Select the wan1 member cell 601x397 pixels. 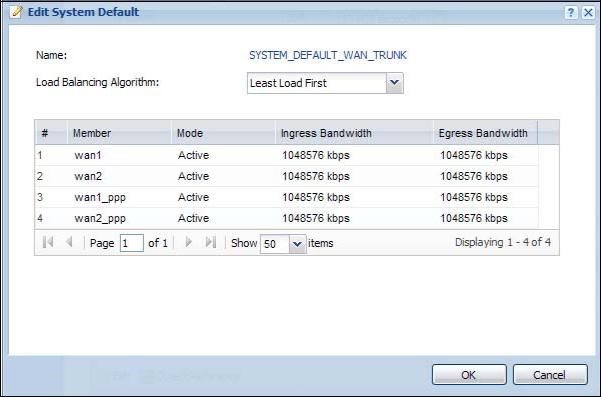120,155
